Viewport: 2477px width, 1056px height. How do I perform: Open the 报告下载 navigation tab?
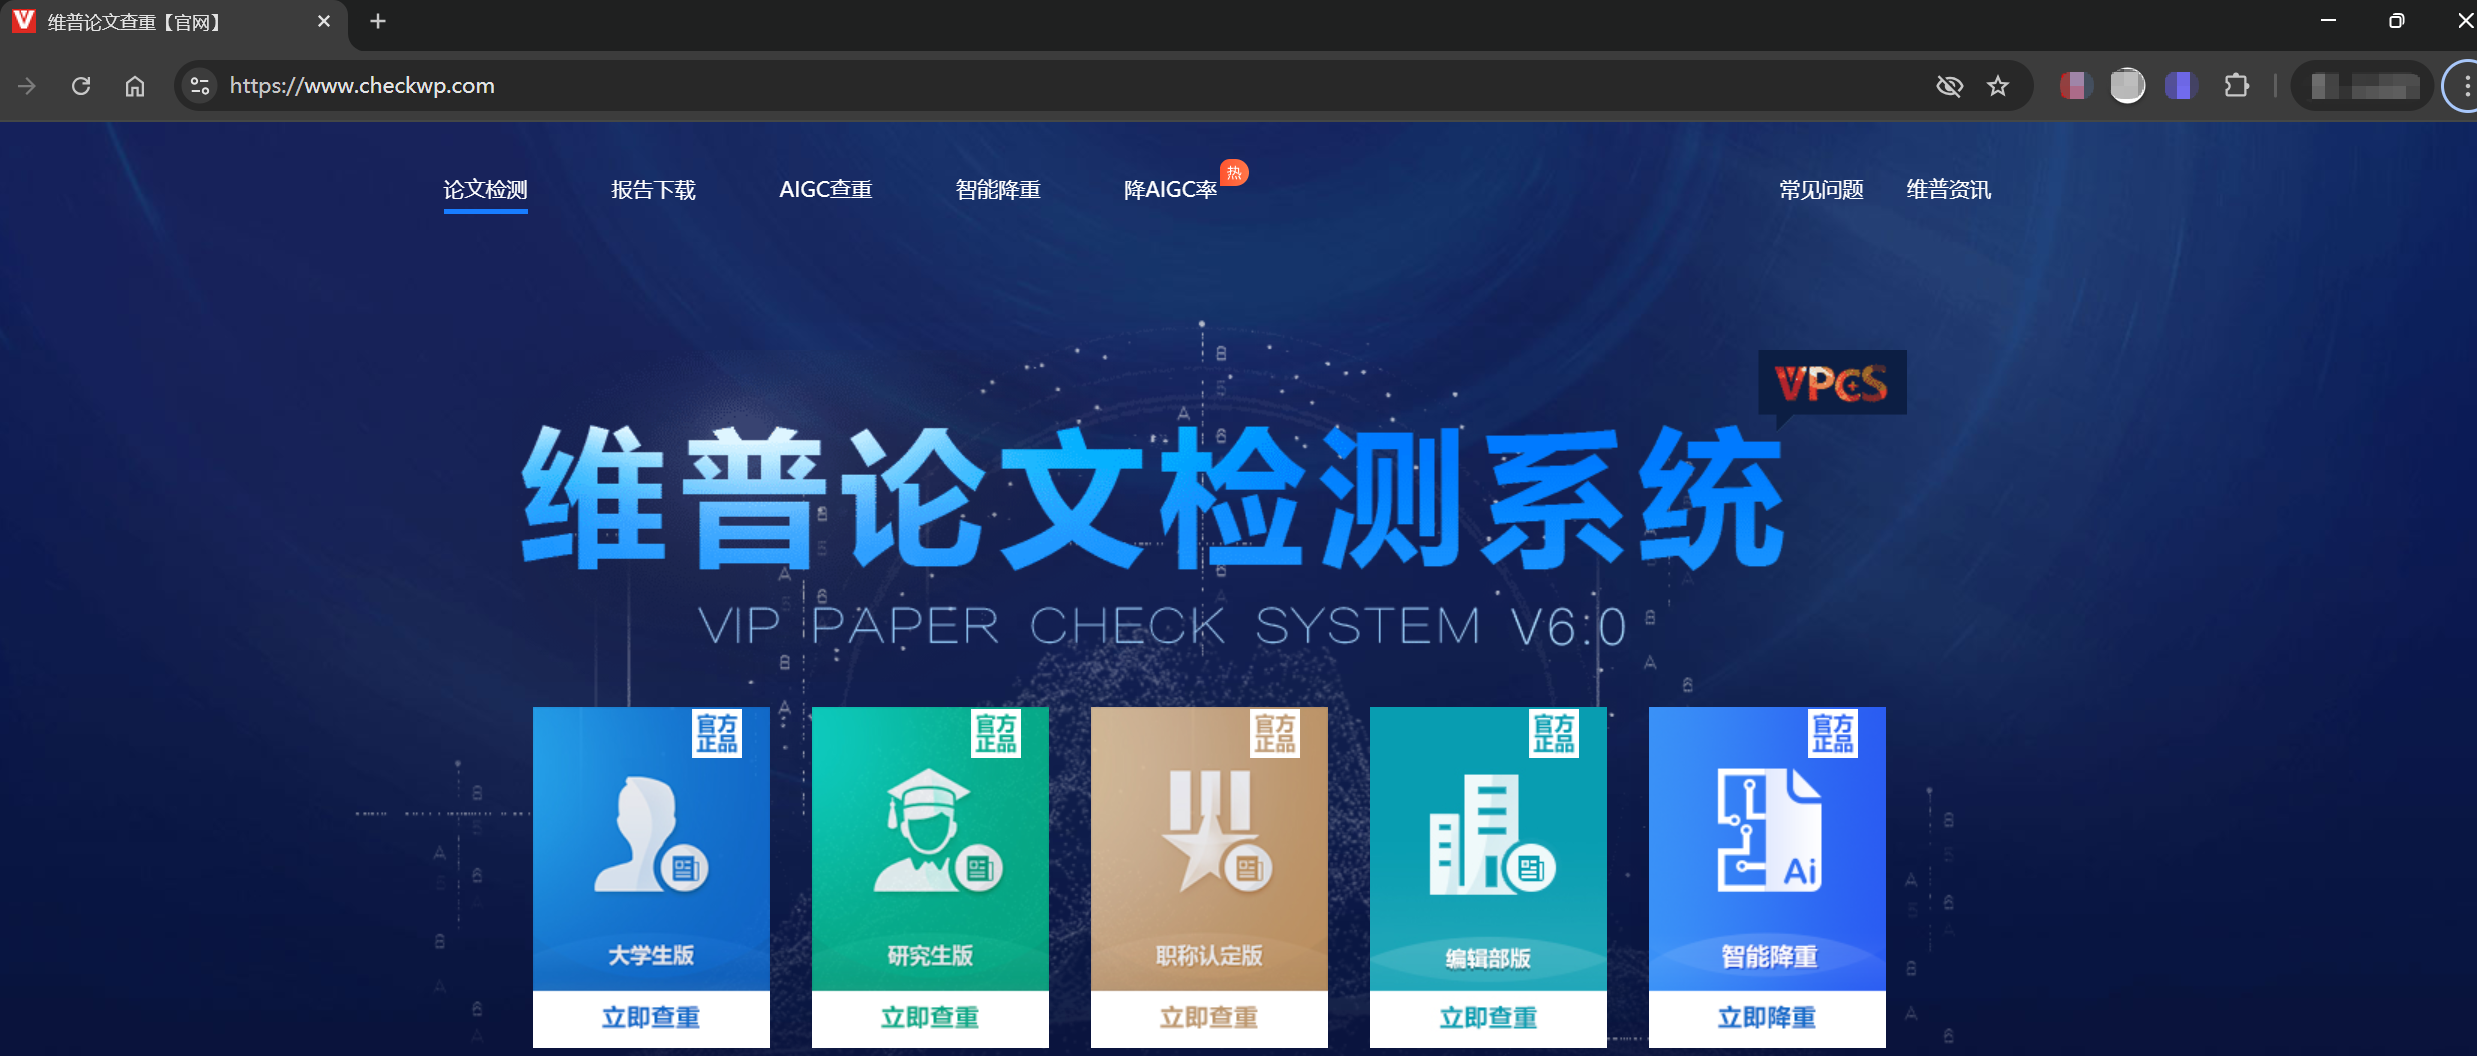coord(653,190)
